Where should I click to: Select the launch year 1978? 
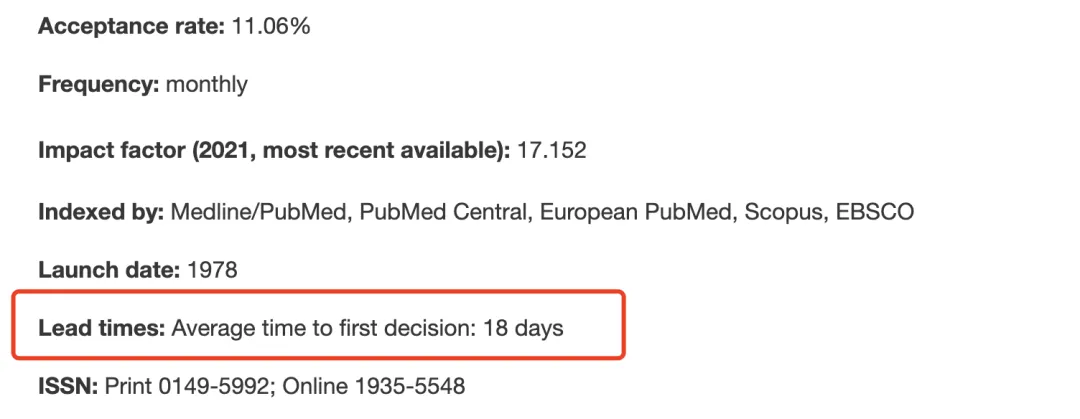[x=212, y=269]
